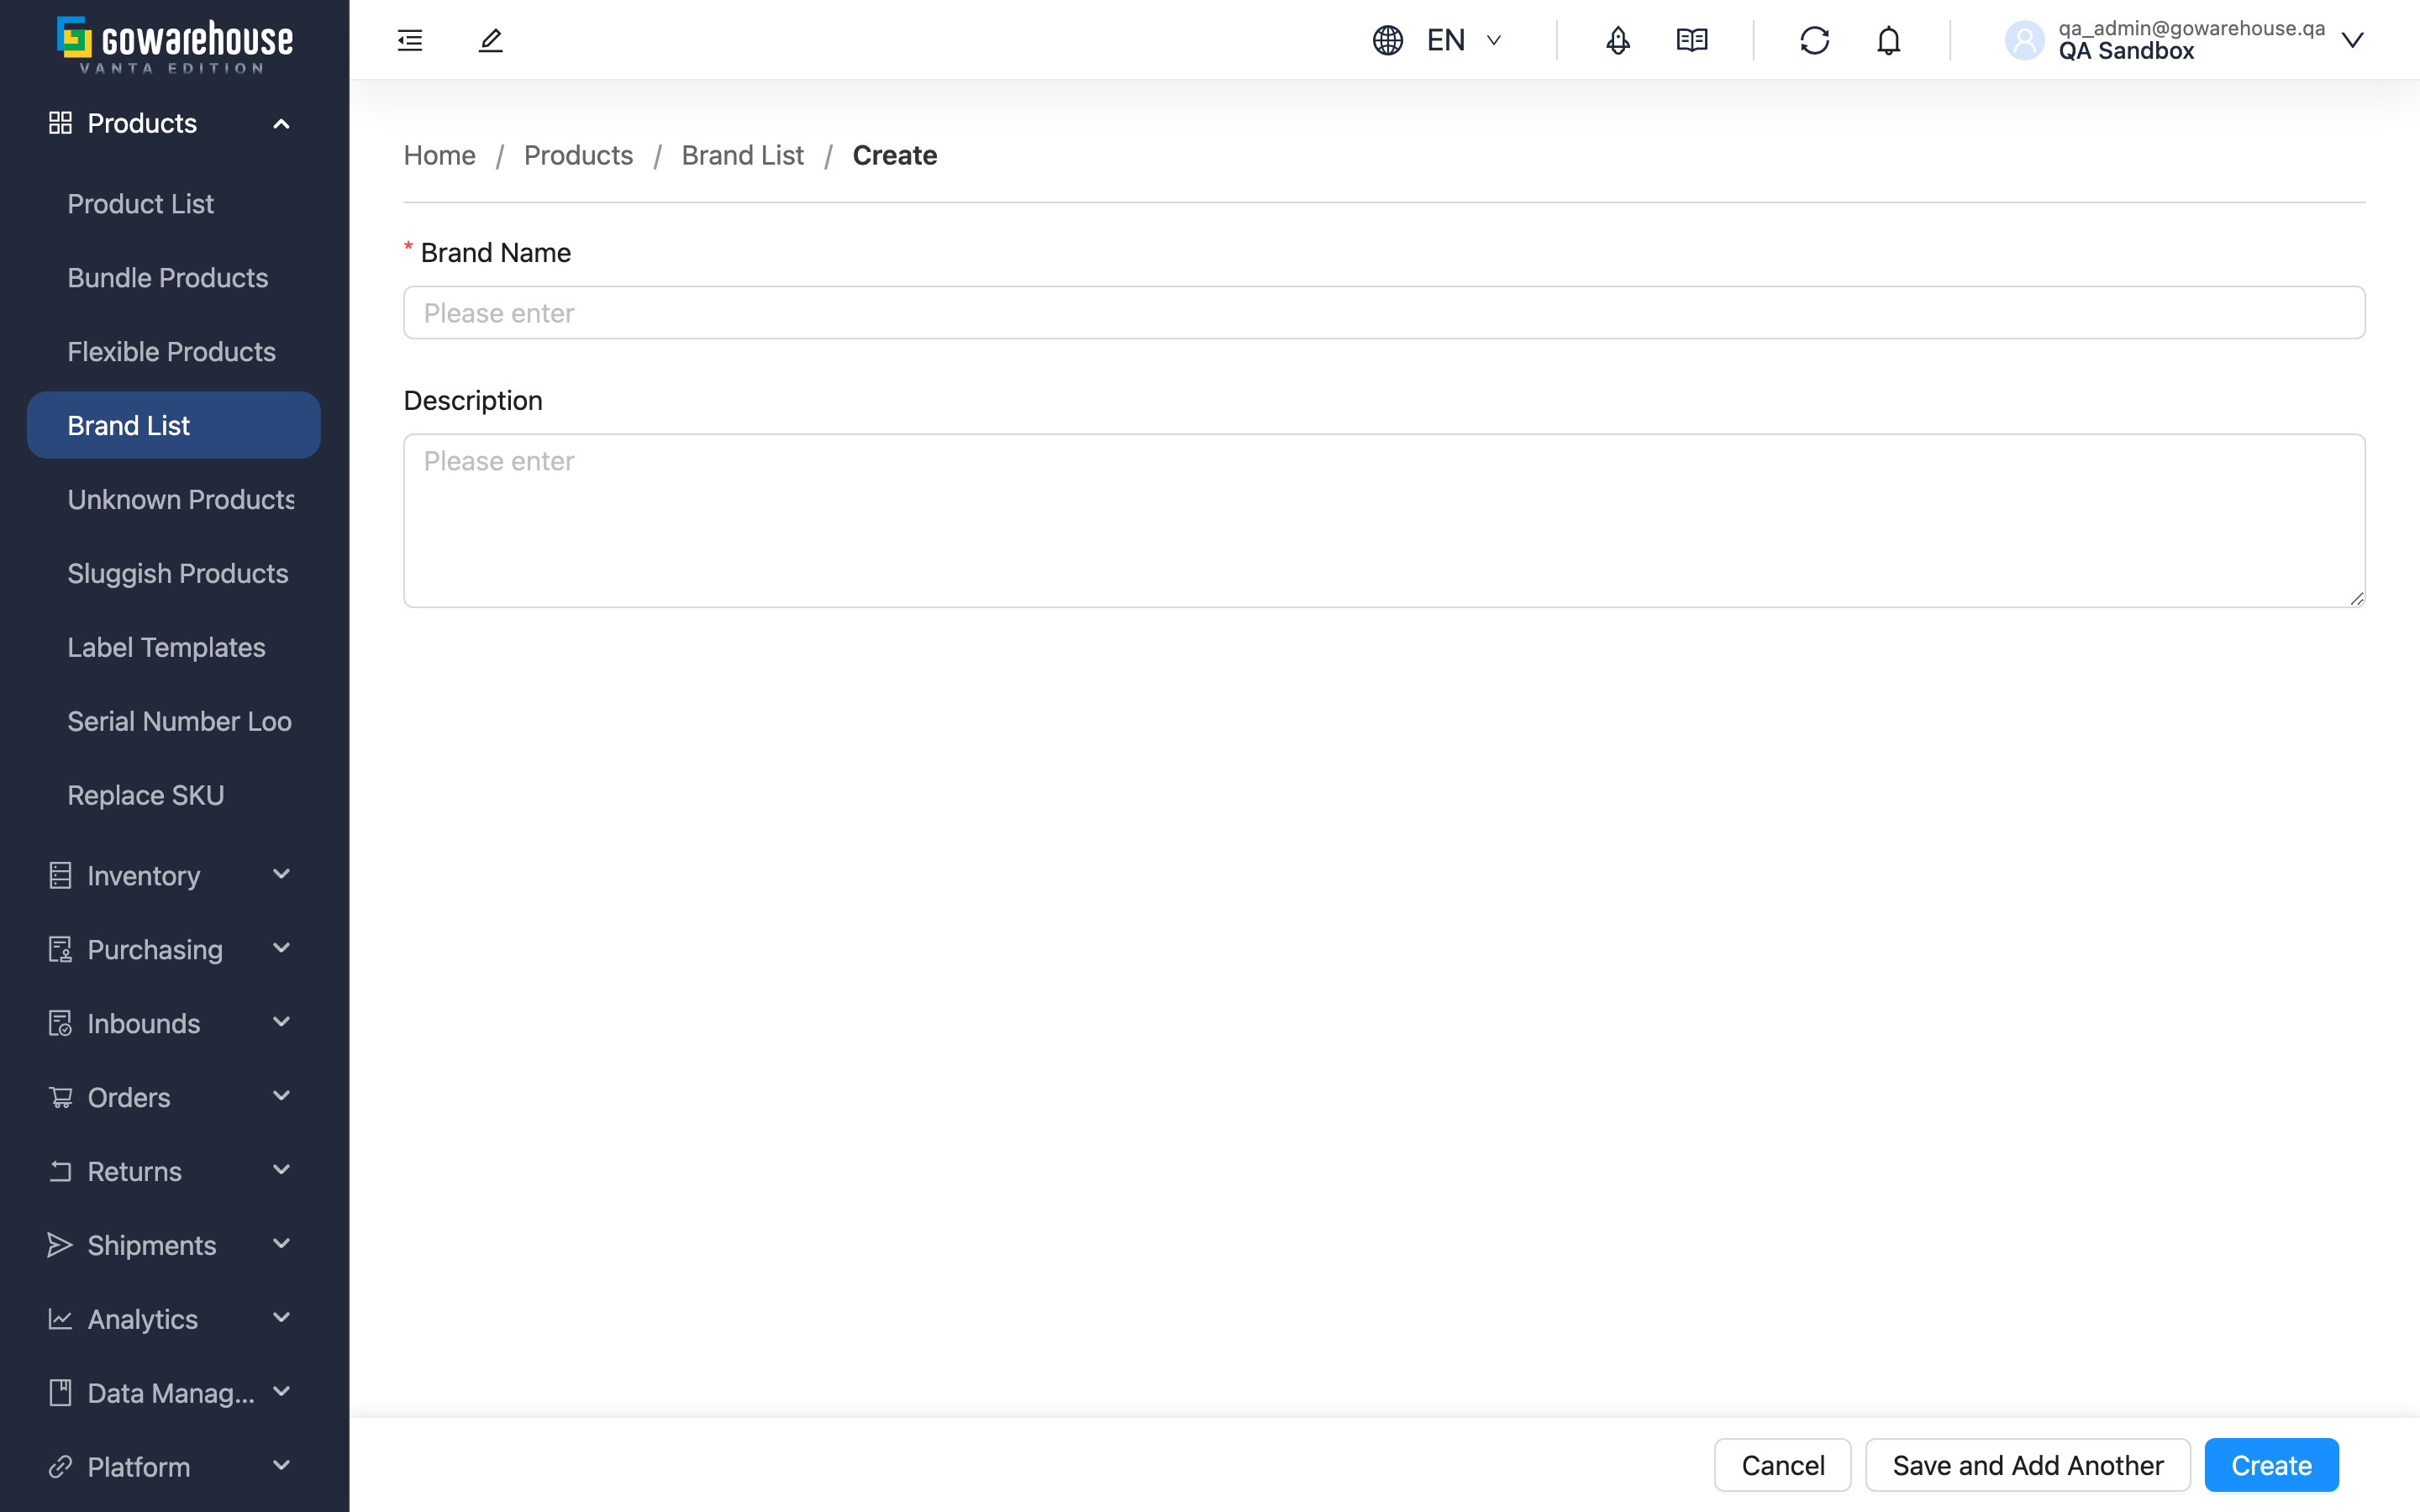Open Serial Number Lookup in sidebar
Viewport: 2420px width, 1512px height.
click(174, 721)
